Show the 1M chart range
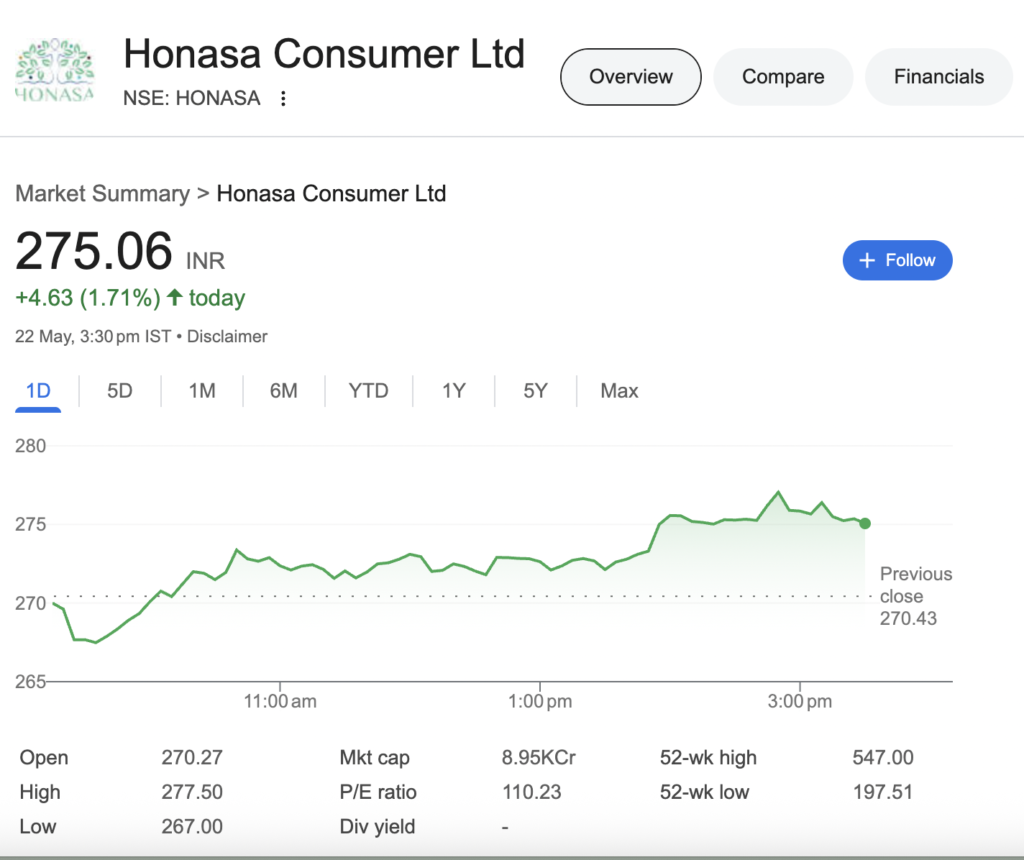Viewport: 1024px width, 860px height. [x=202, y=391]
